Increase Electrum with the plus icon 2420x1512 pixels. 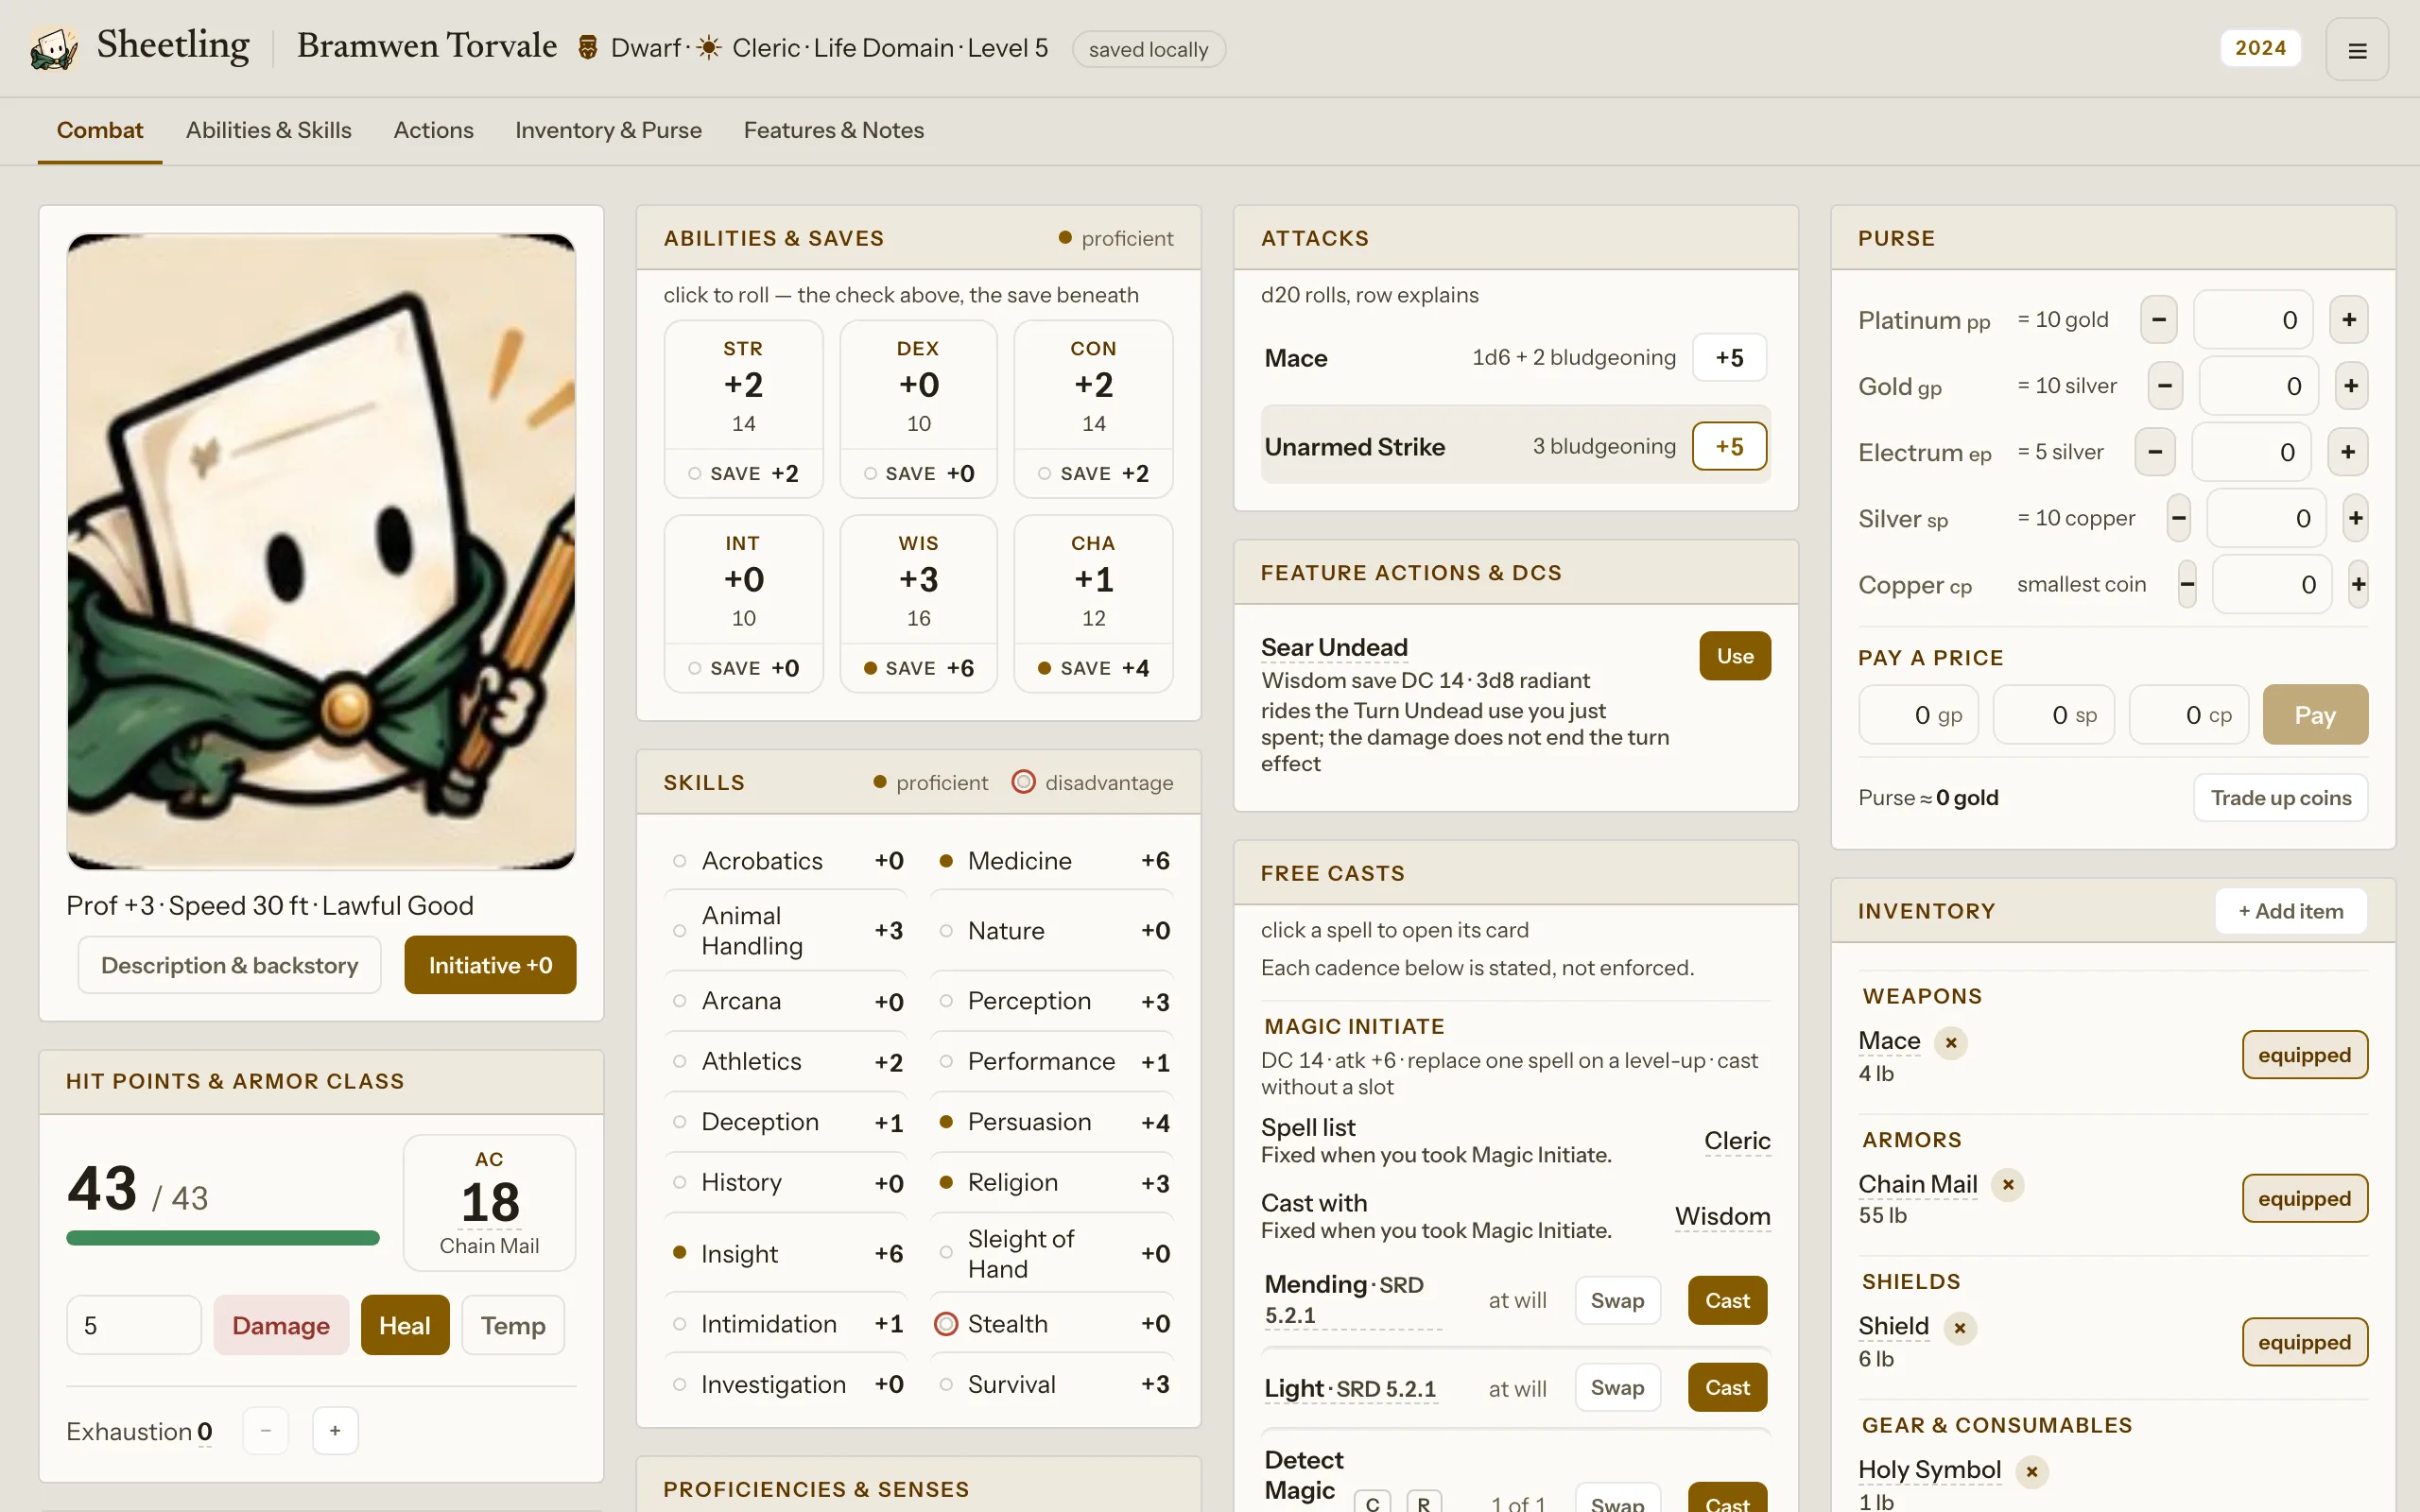[2348, 452]
